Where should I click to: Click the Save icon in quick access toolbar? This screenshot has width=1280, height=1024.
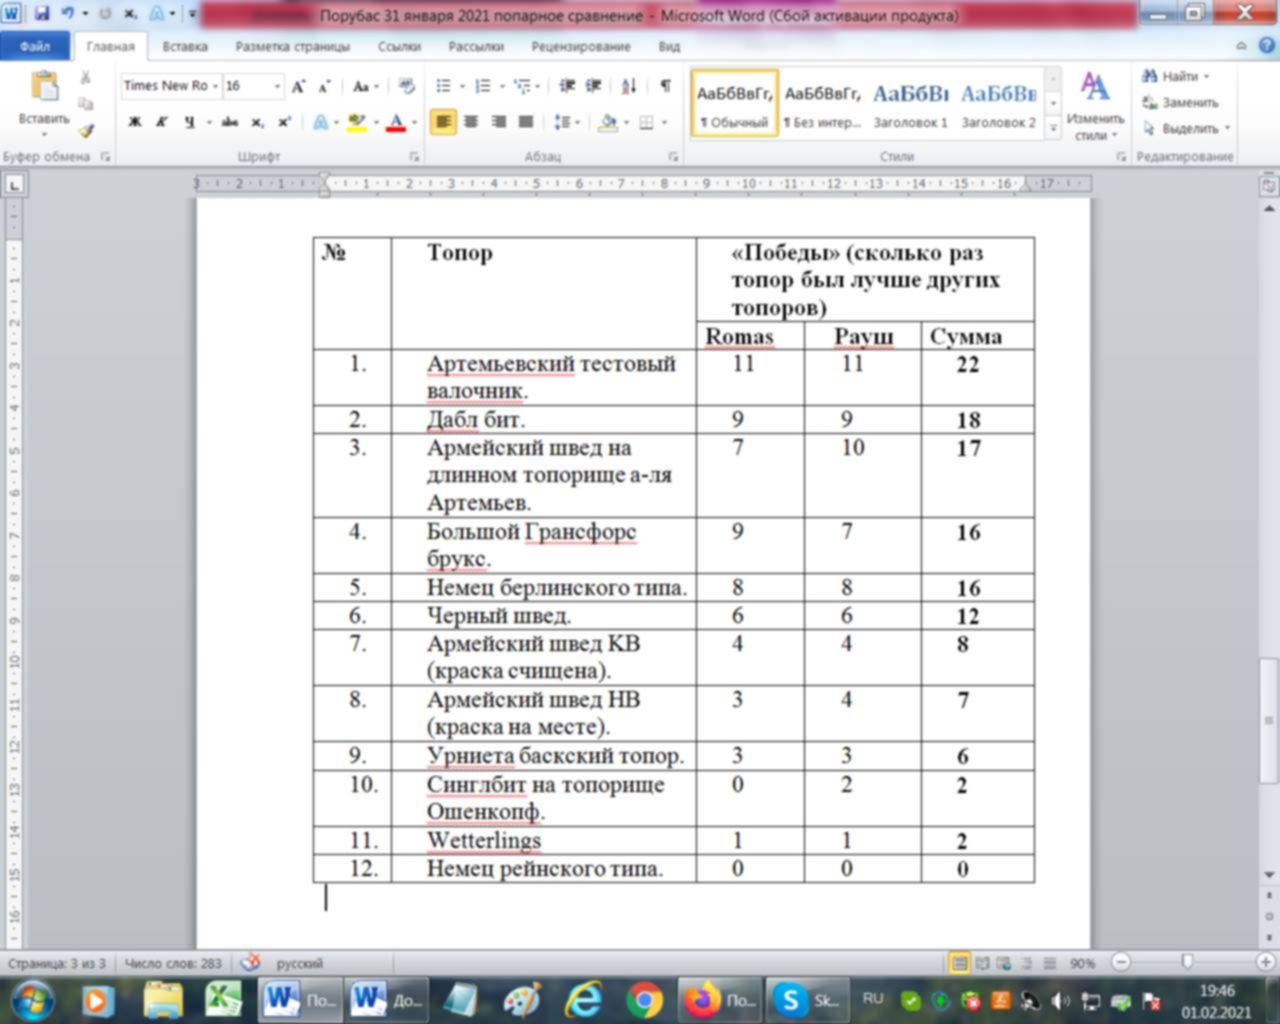pyautogui.click(x=41, y=14)
